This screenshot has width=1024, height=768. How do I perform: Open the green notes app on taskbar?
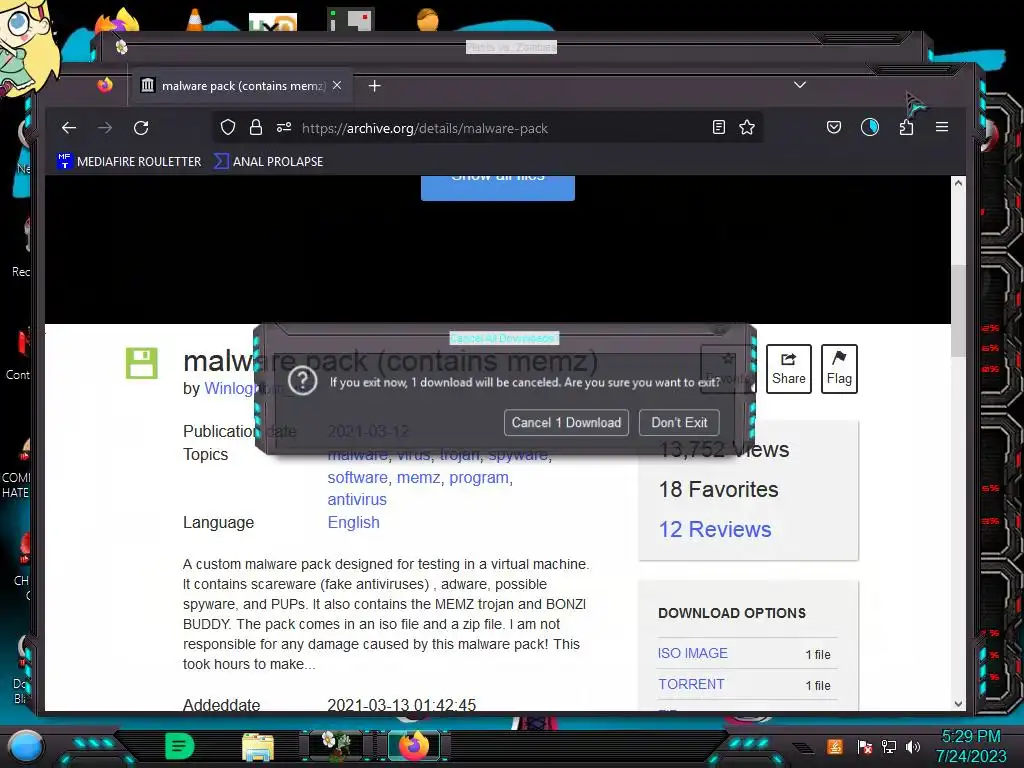[x=180, y=746]
